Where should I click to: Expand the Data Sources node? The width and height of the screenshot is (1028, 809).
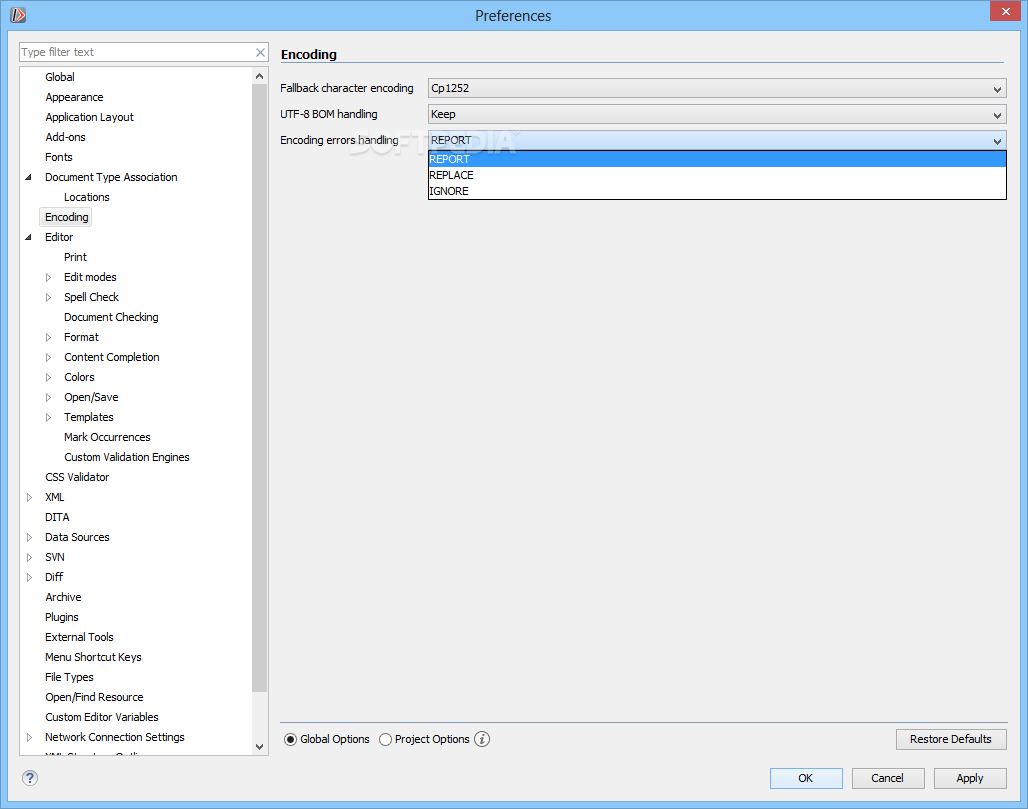coord(29,537)
